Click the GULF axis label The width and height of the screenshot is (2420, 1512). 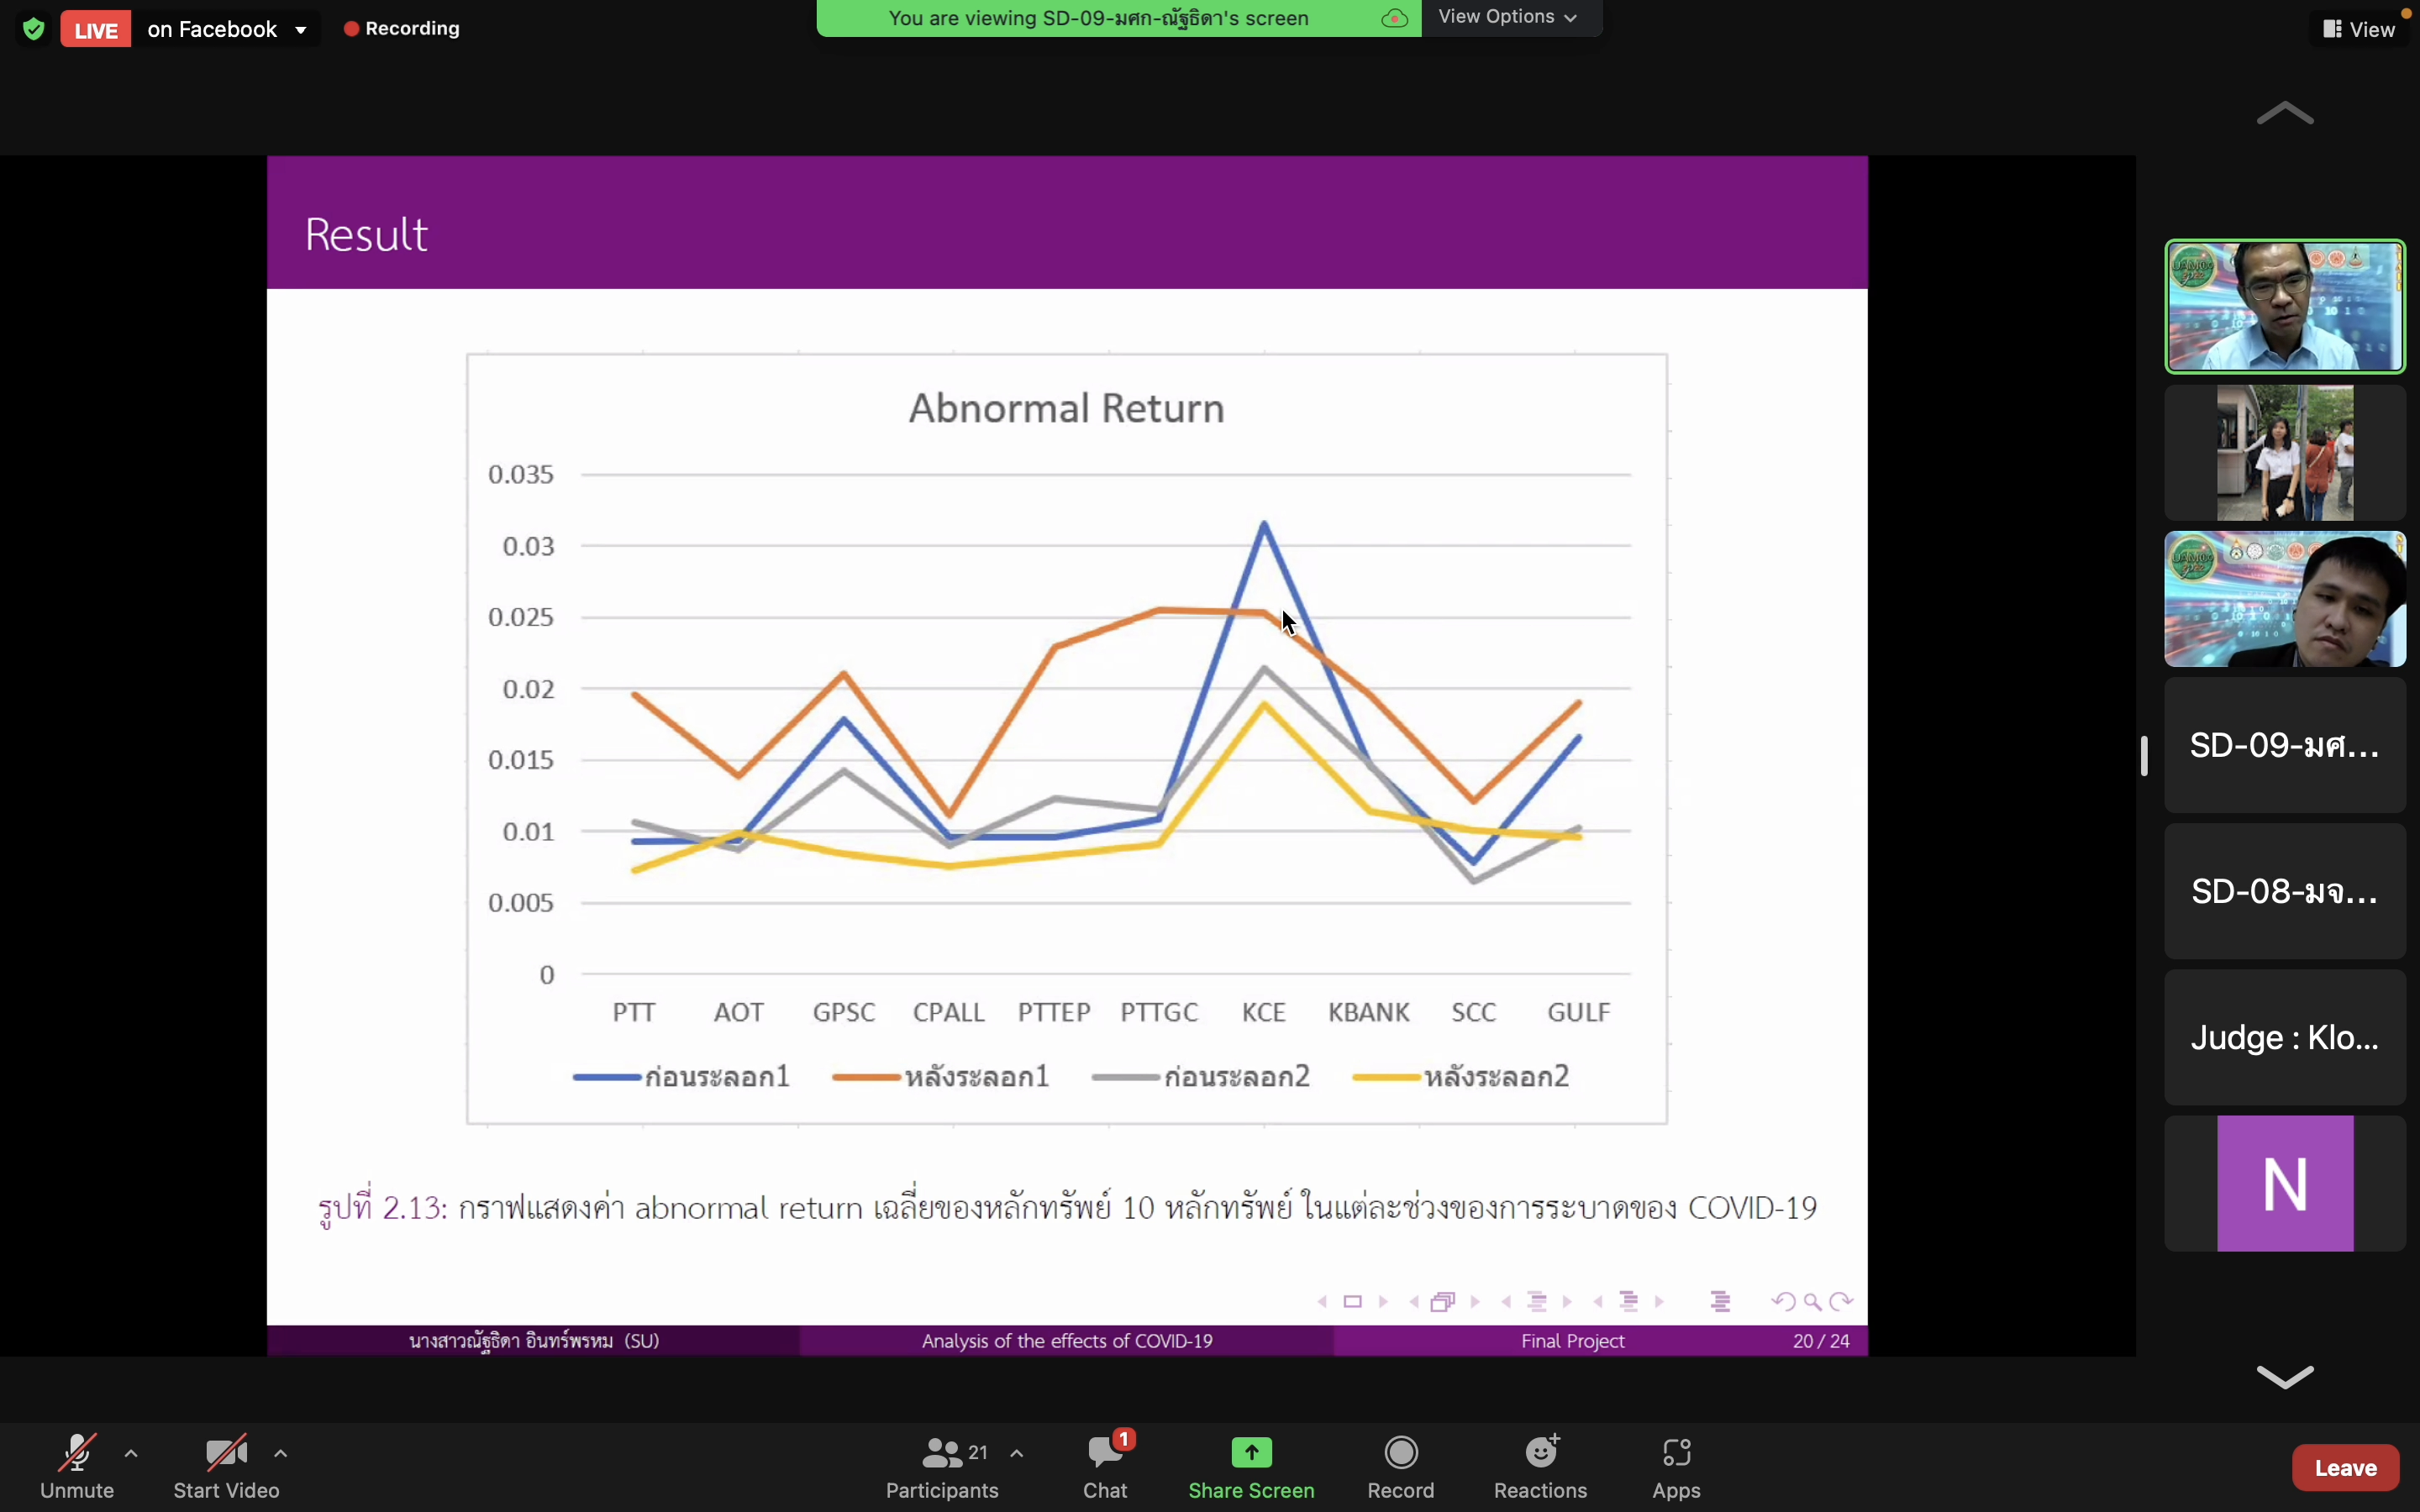(1579, 1012)
